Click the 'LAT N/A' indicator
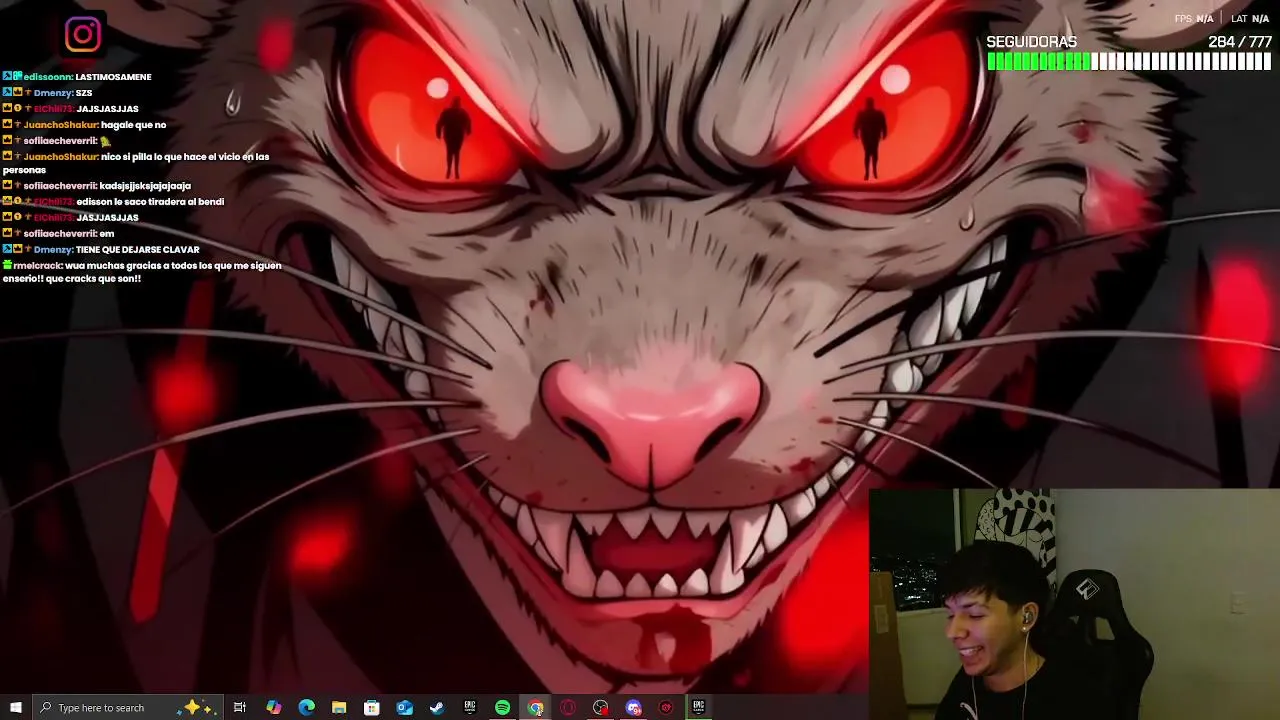 point(1250,18)
